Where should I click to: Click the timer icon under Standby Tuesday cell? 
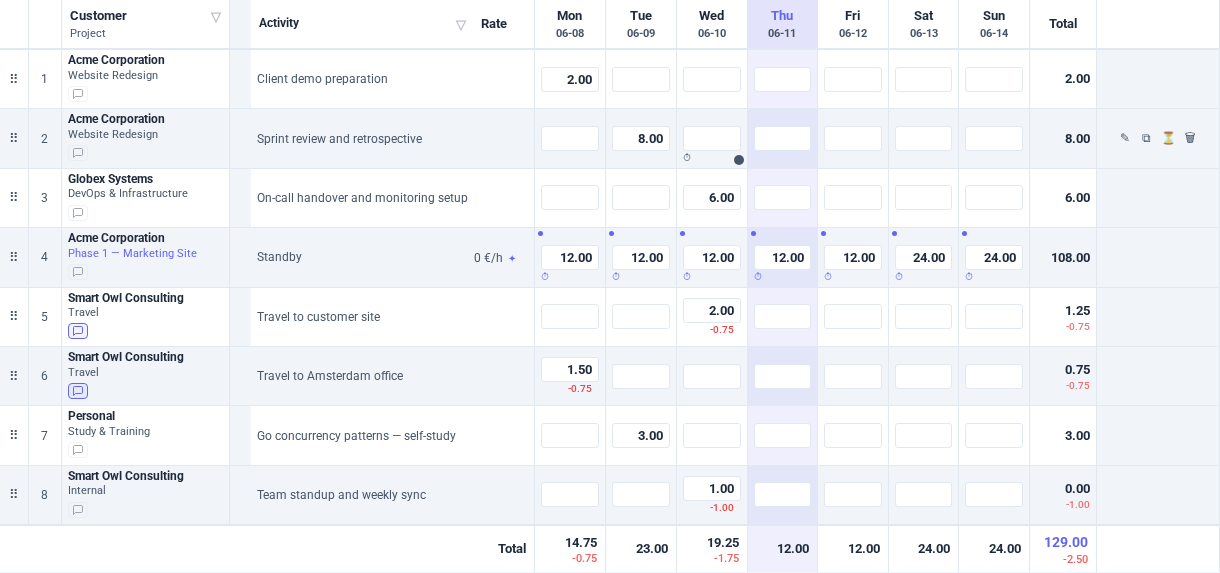(x=616, y=277)
